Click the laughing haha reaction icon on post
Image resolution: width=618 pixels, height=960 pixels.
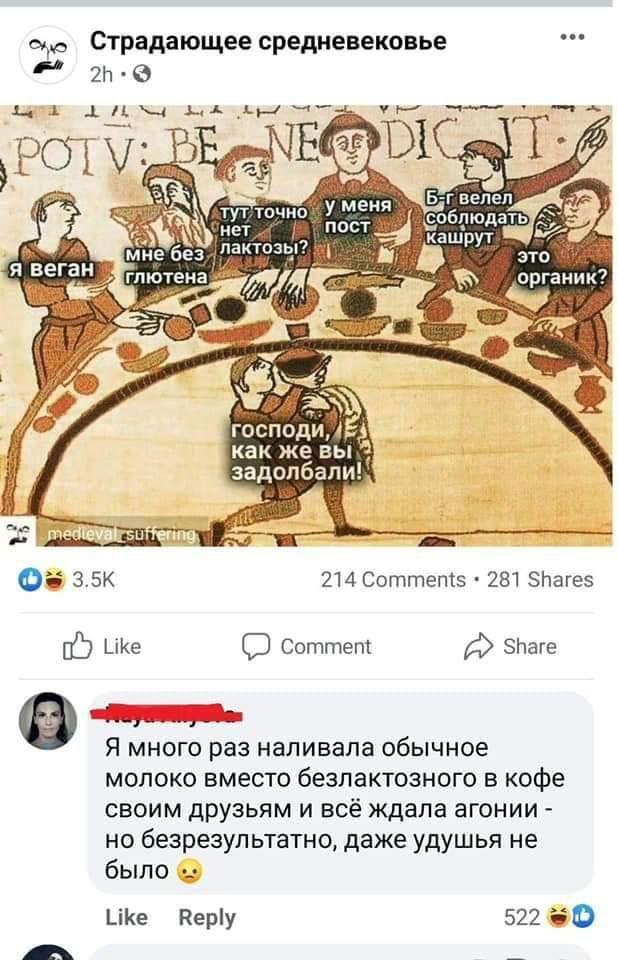54,579
